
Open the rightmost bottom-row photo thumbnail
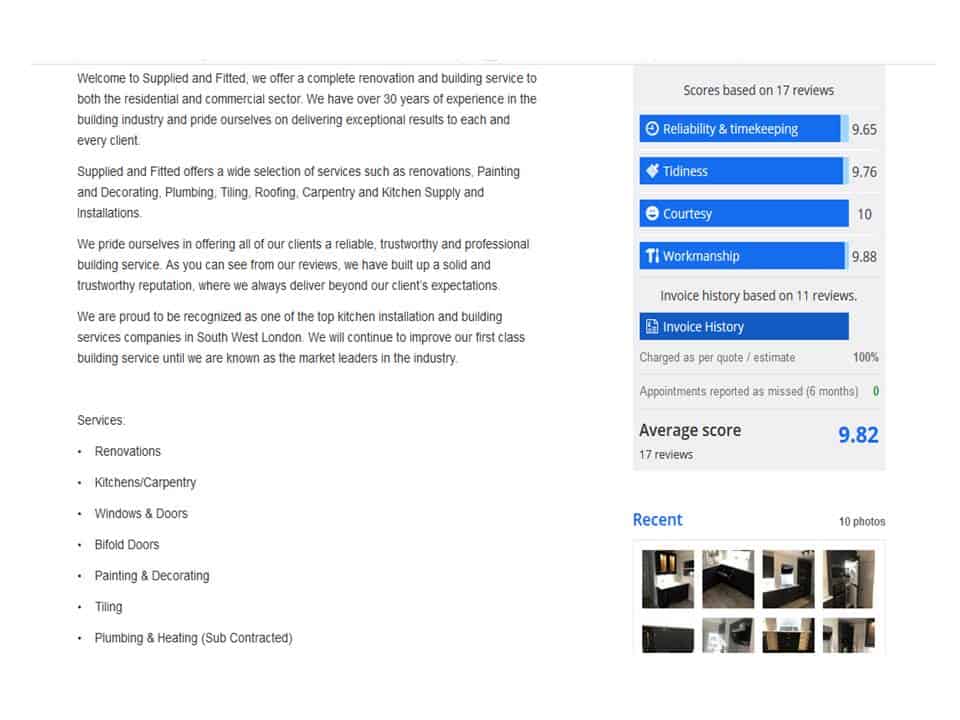[x=848, y=637]
